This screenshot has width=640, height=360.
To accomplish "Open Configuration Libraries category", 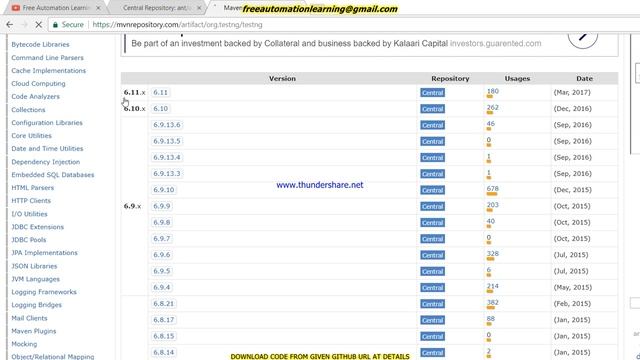I will [47, 123].
